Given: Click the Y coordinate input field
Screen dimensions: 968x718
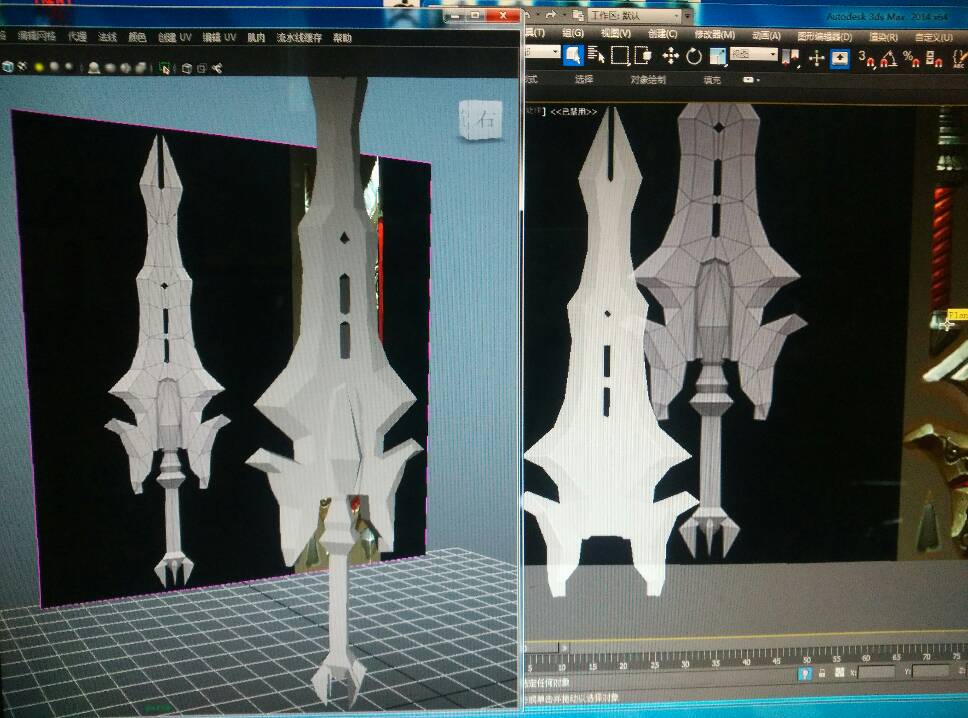Looking at the screenshot, I should (930, 671).
